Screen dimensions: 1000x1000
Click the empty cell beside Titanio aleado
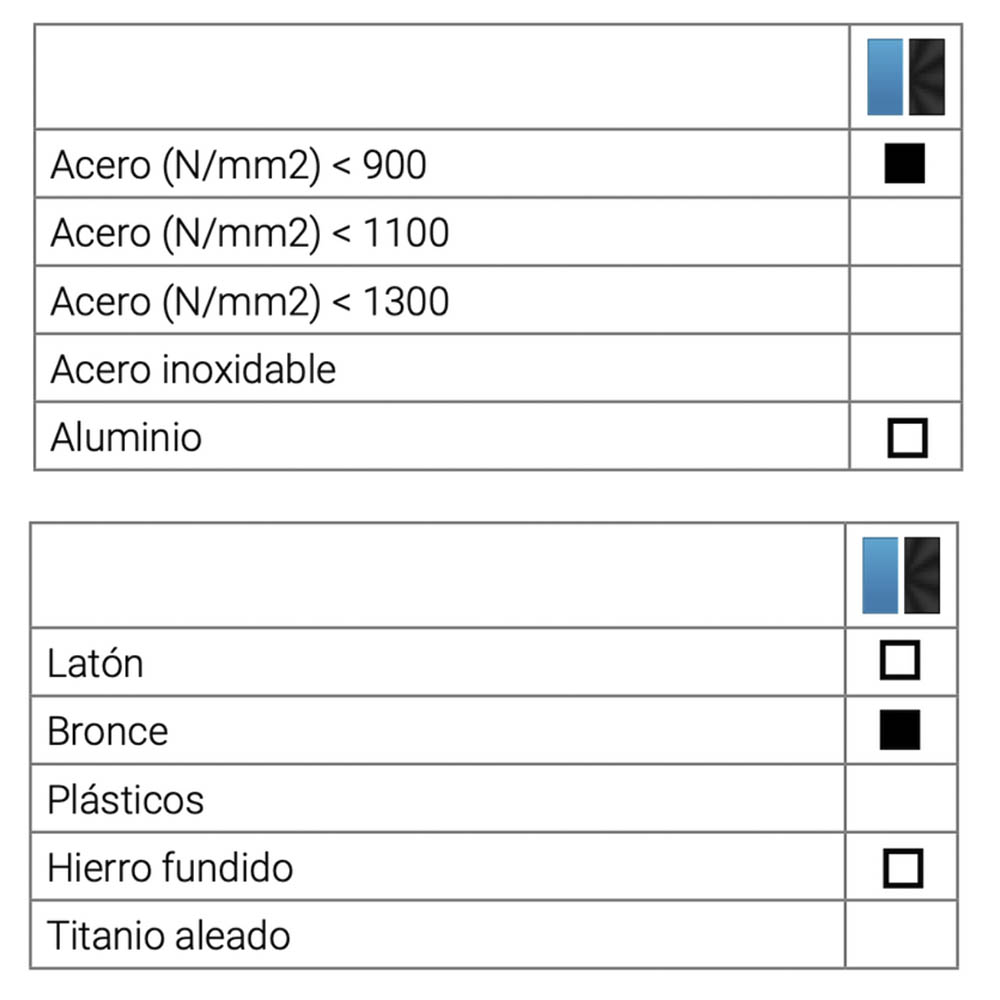901,934
